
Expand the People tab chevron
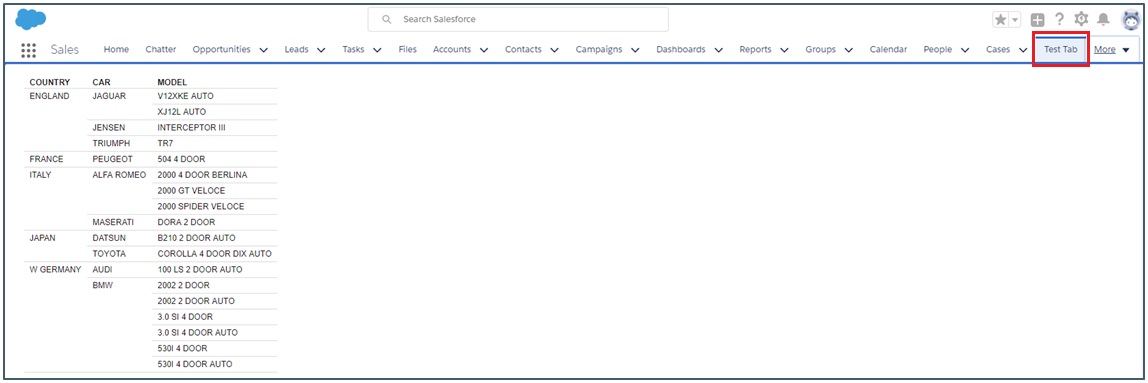coord(965,50)
